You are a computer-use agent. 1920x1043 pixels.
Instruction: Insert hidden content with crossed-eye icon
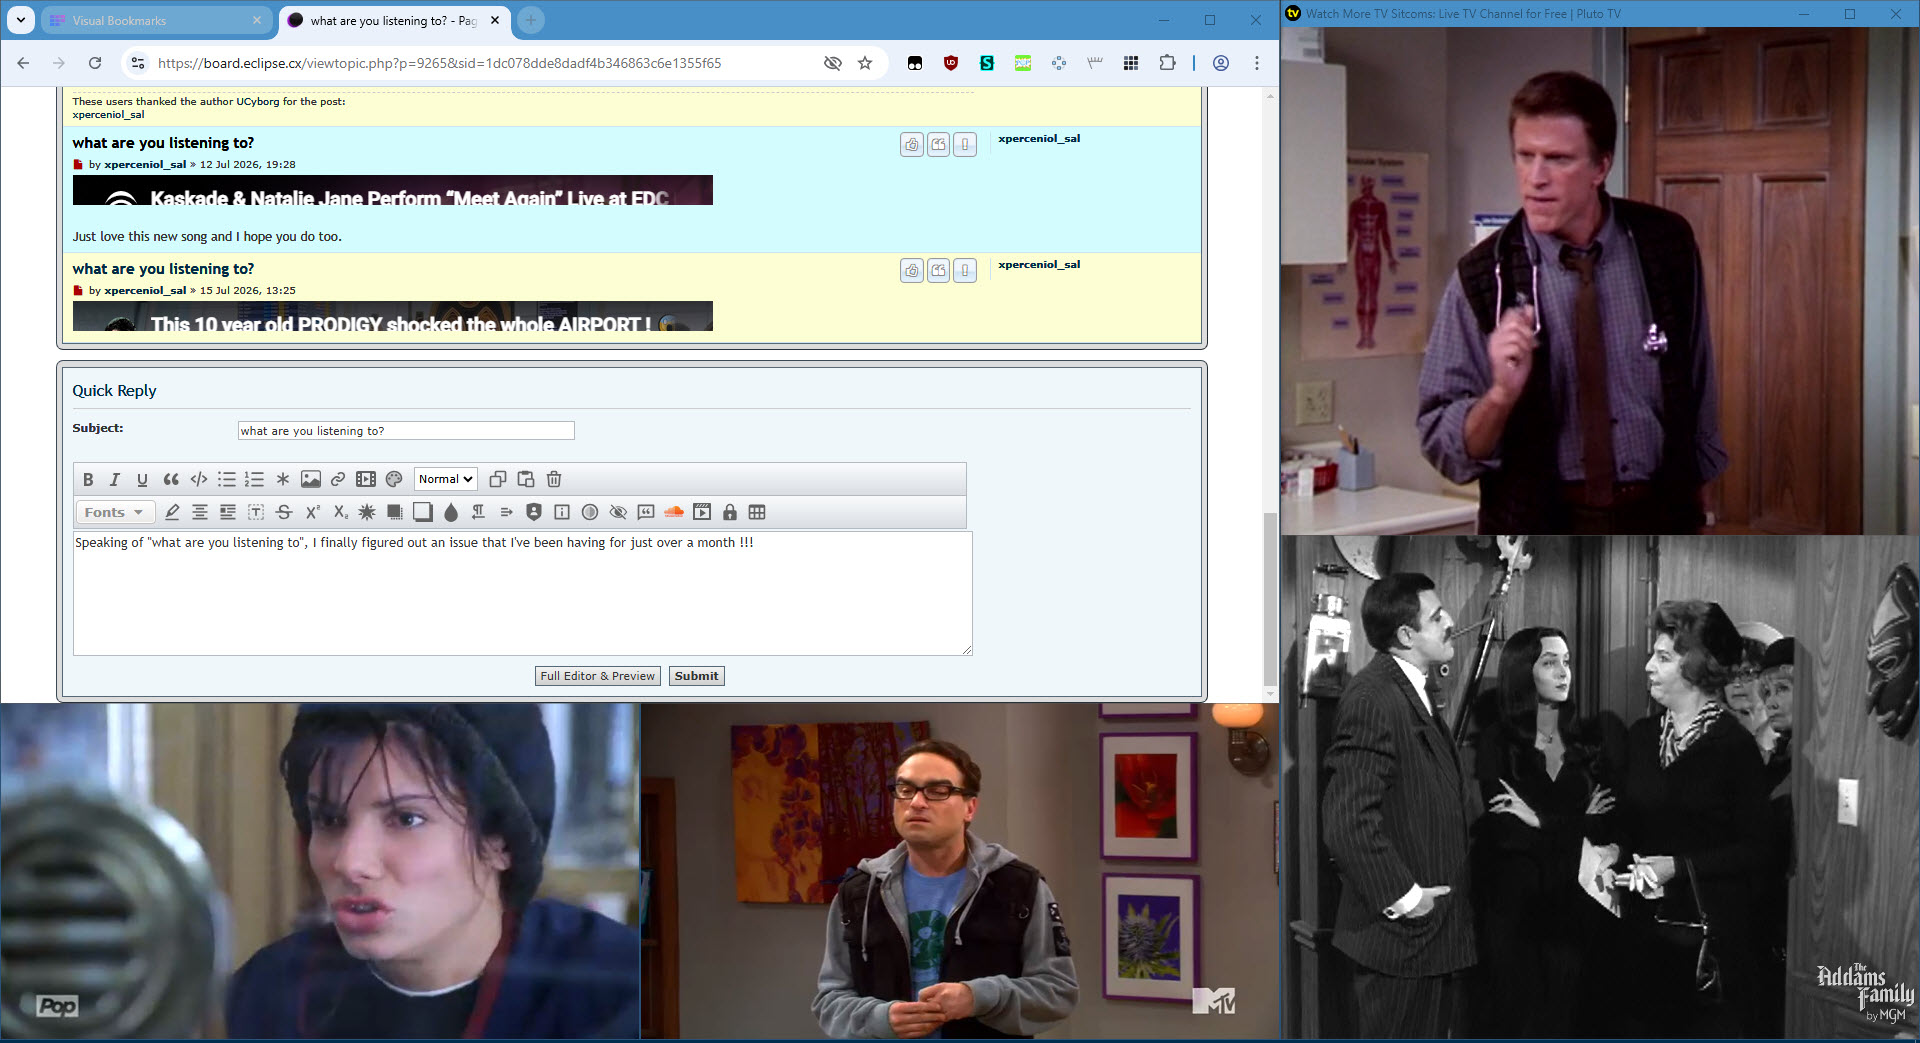click(x=618, y=512)
